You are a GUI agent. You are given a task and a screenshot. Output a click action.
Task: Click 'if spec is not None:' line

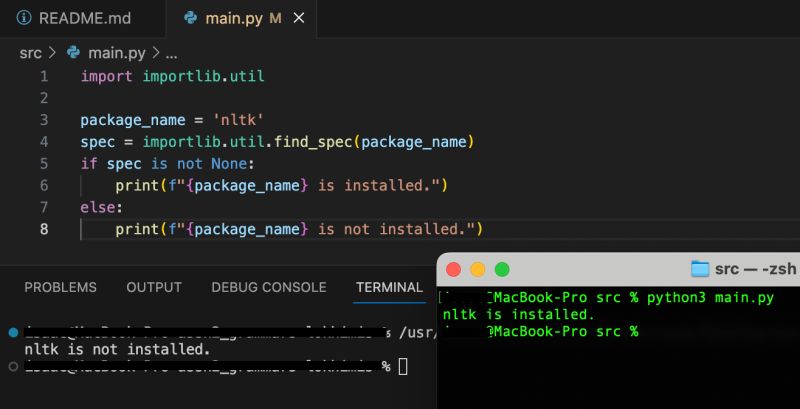tap(167, 164)
